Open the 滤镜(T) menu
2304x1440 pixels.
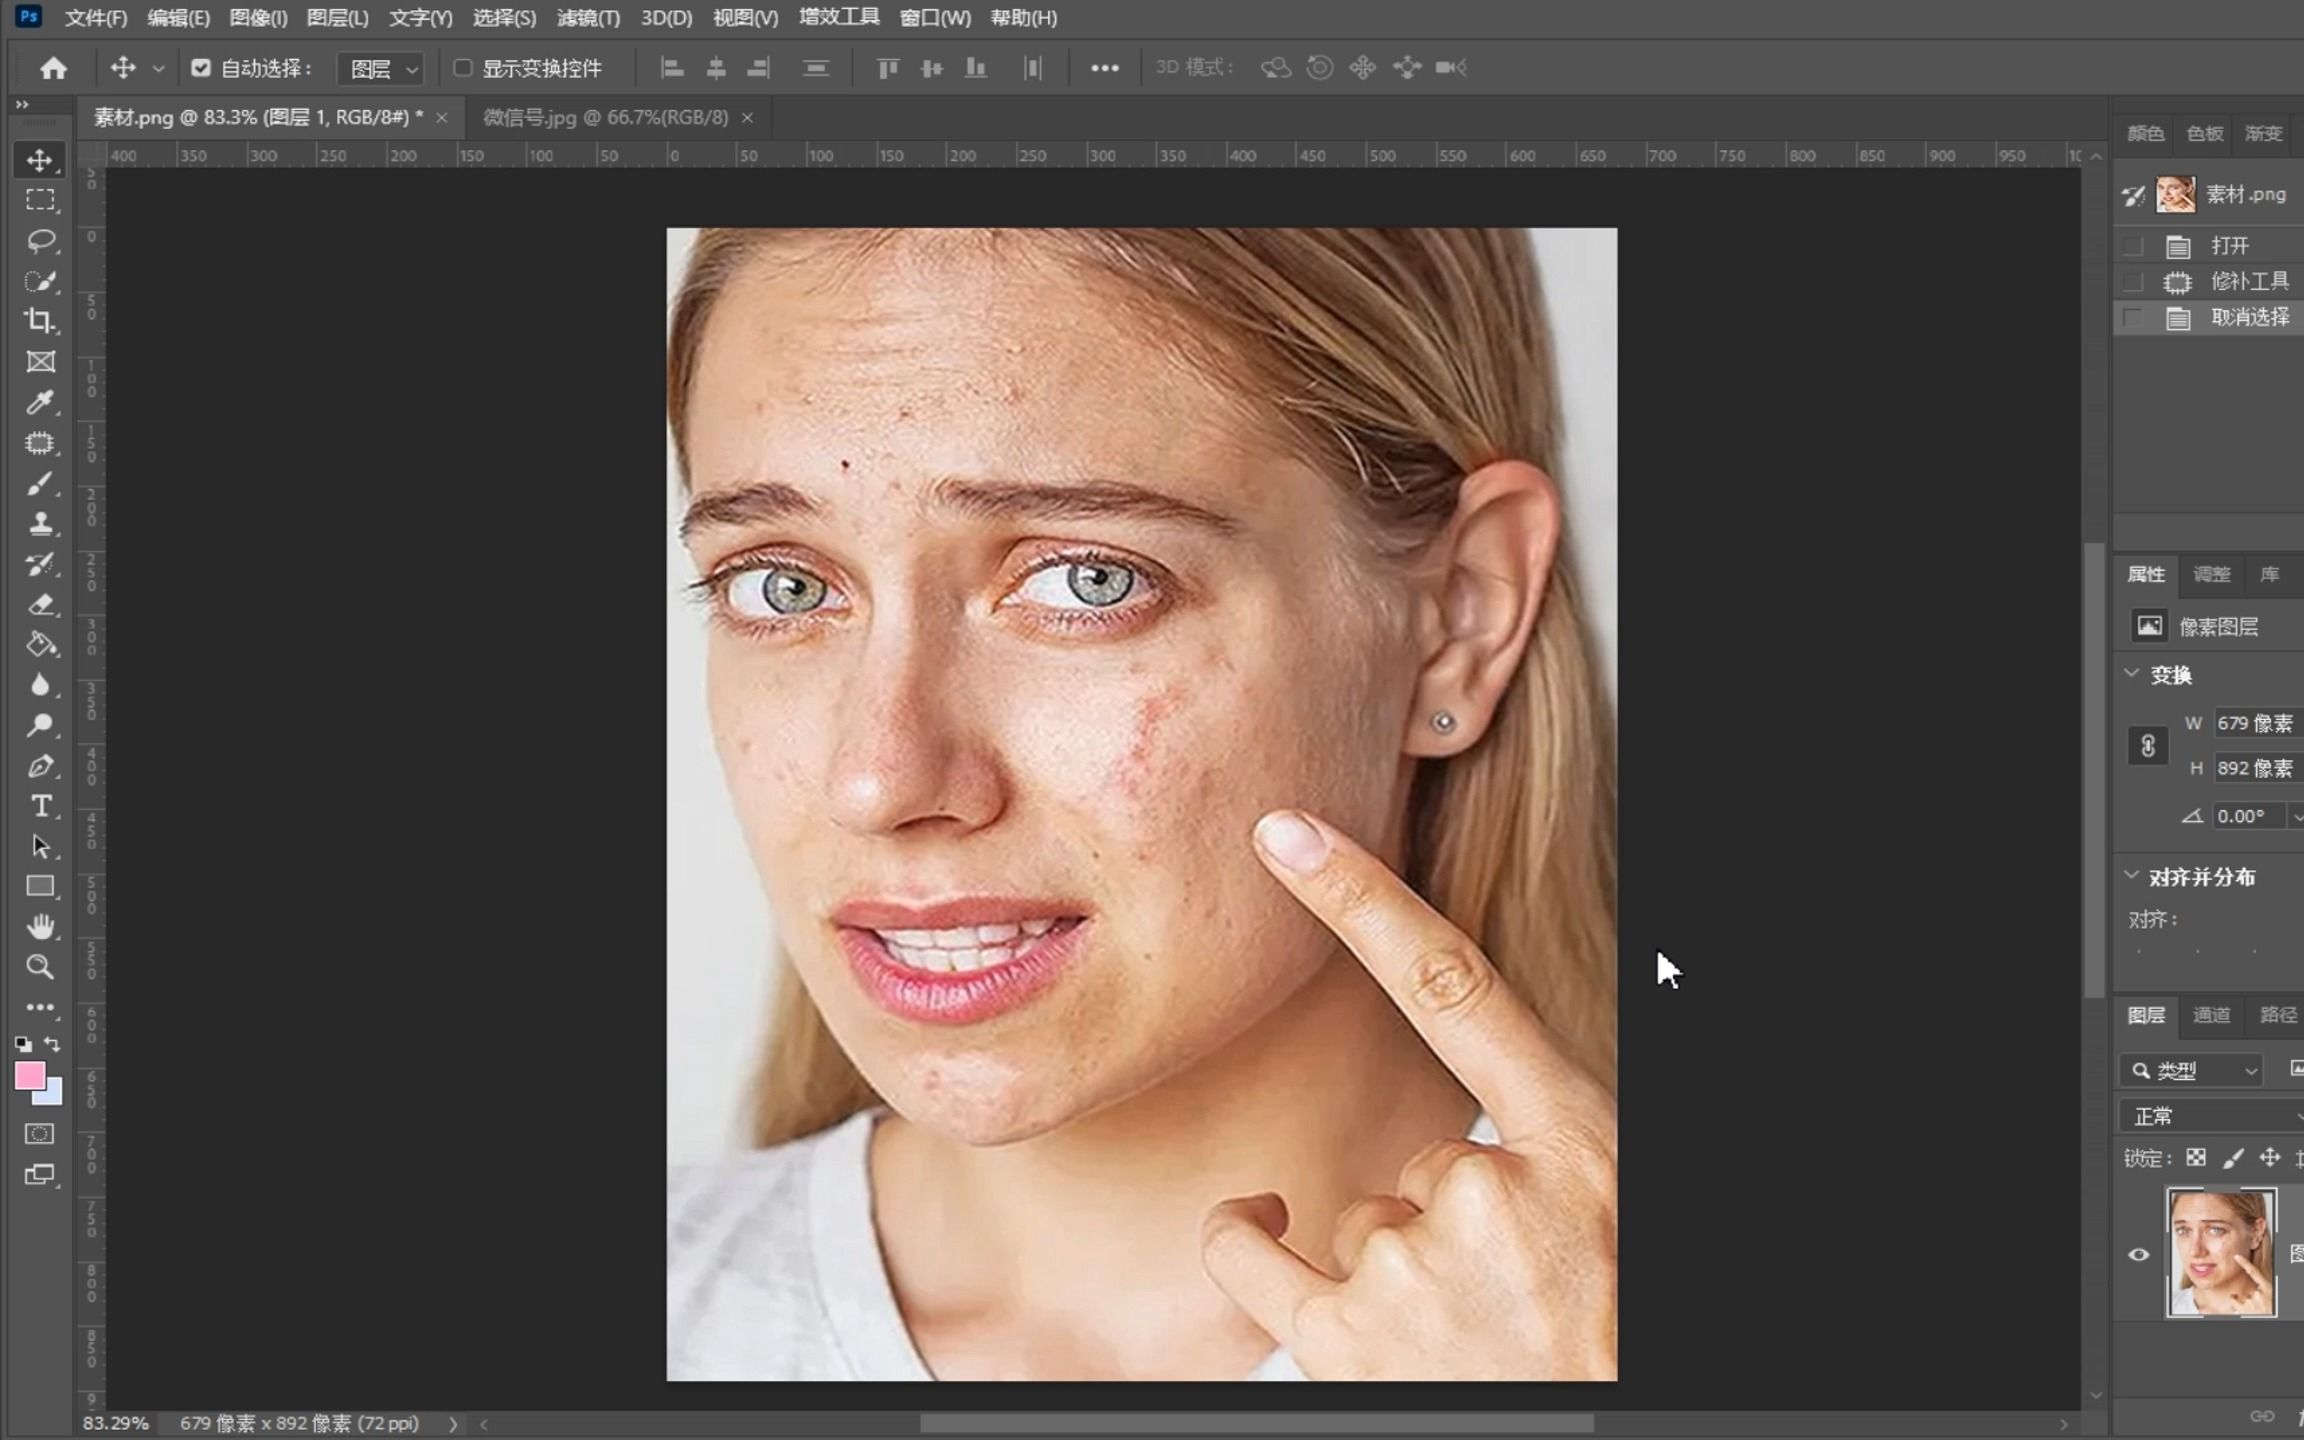coord(588,18)
